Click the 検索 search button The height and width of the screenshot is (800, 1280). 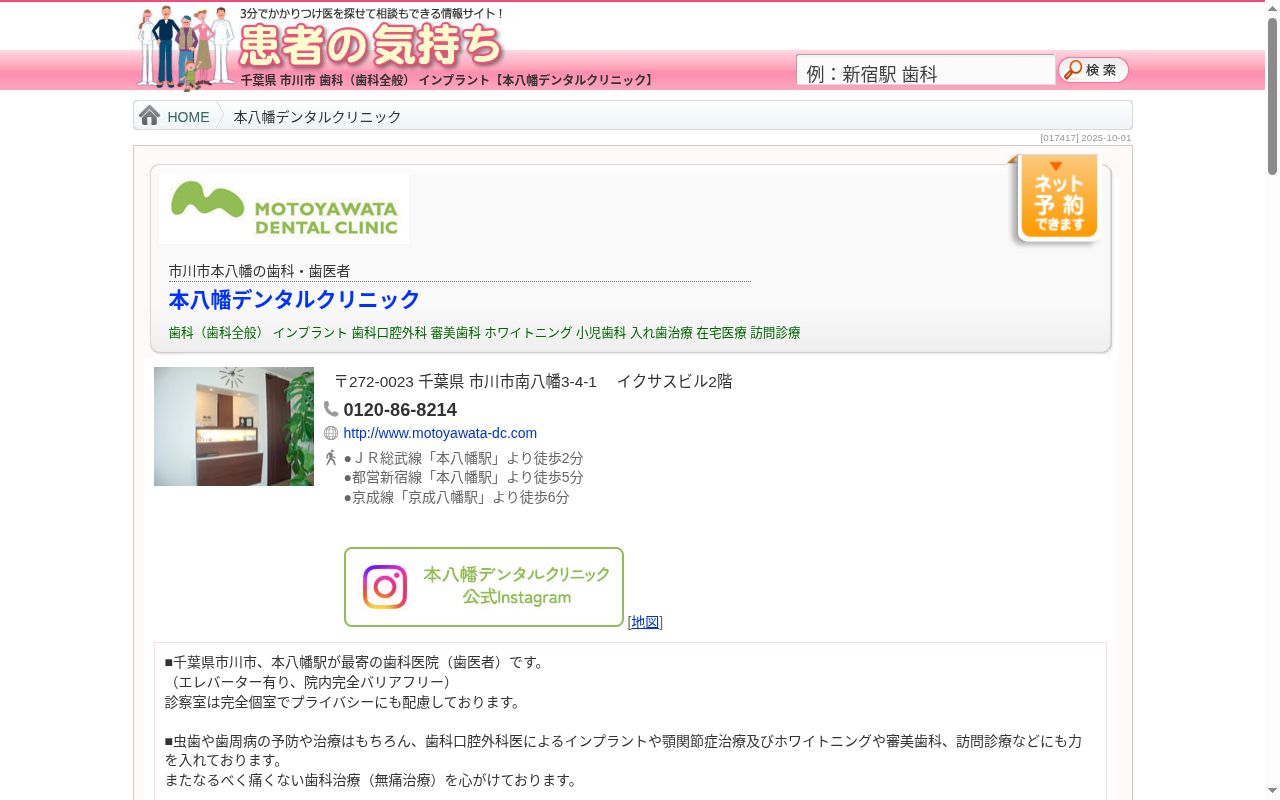(1093, 70)
